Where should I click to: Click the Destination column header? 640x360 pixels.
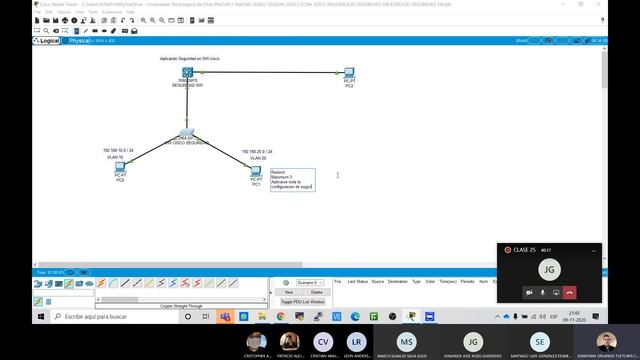point(398,282)
